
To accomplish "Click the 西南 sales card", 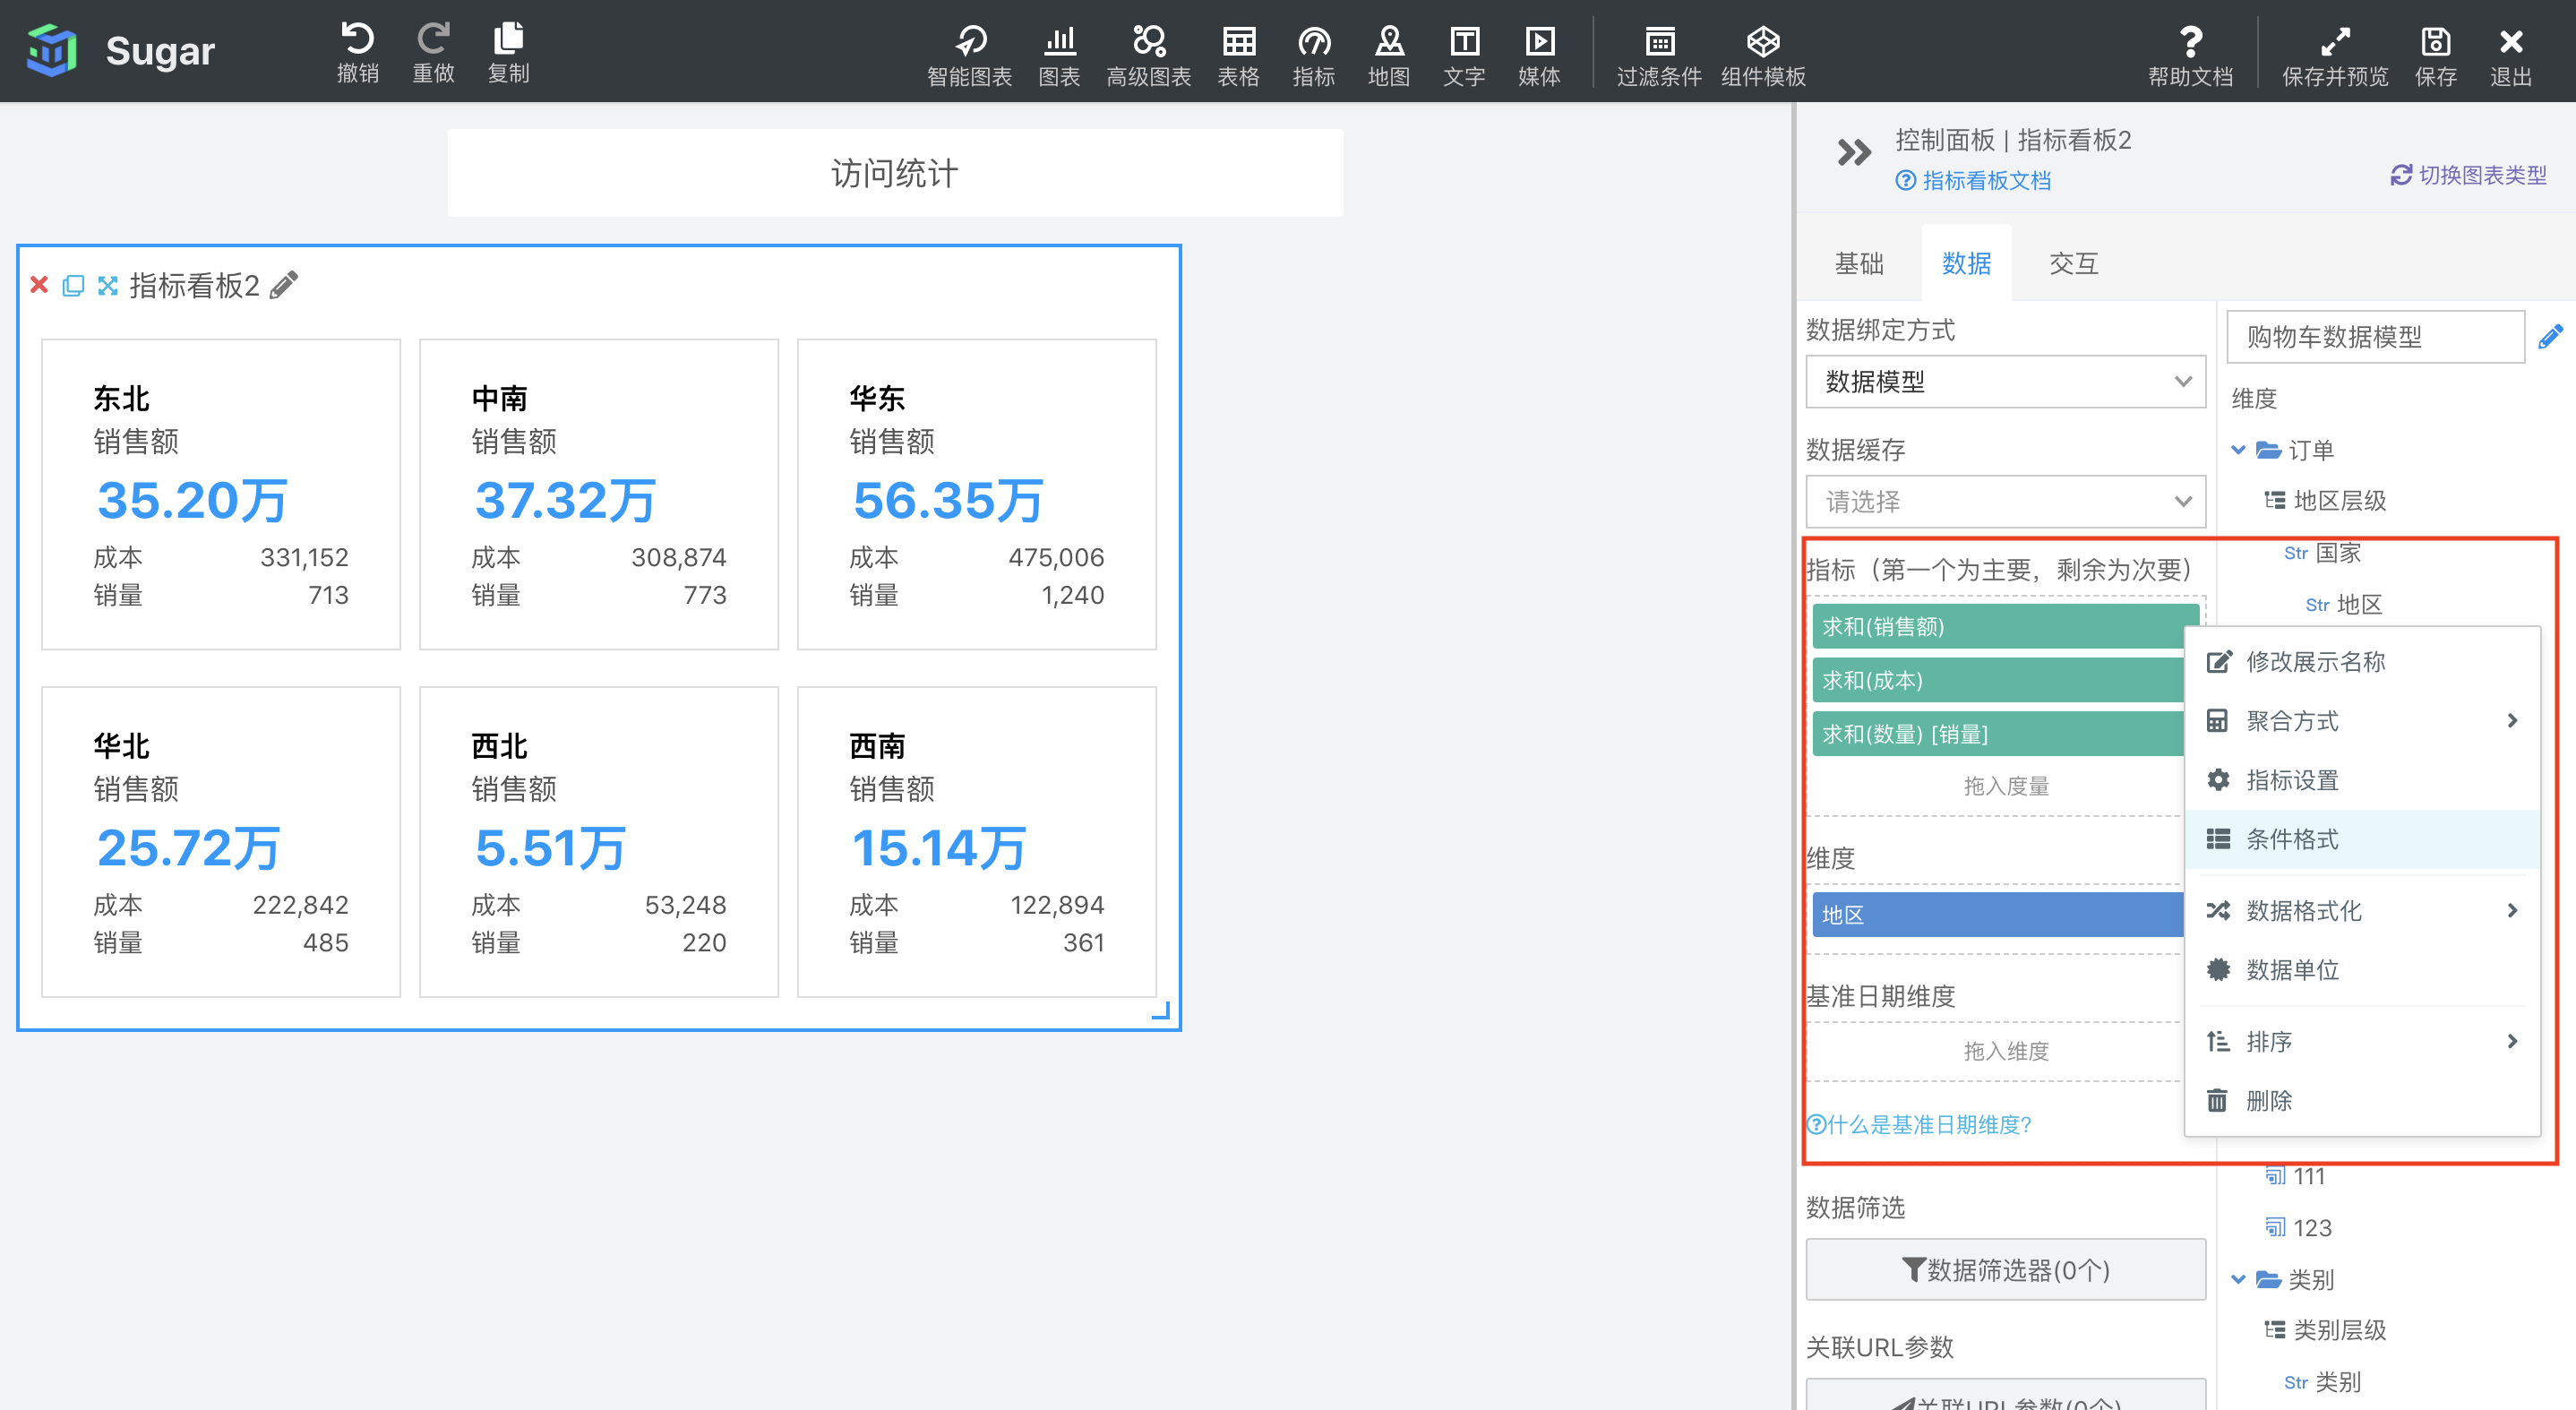I will (x=976, y=841).
